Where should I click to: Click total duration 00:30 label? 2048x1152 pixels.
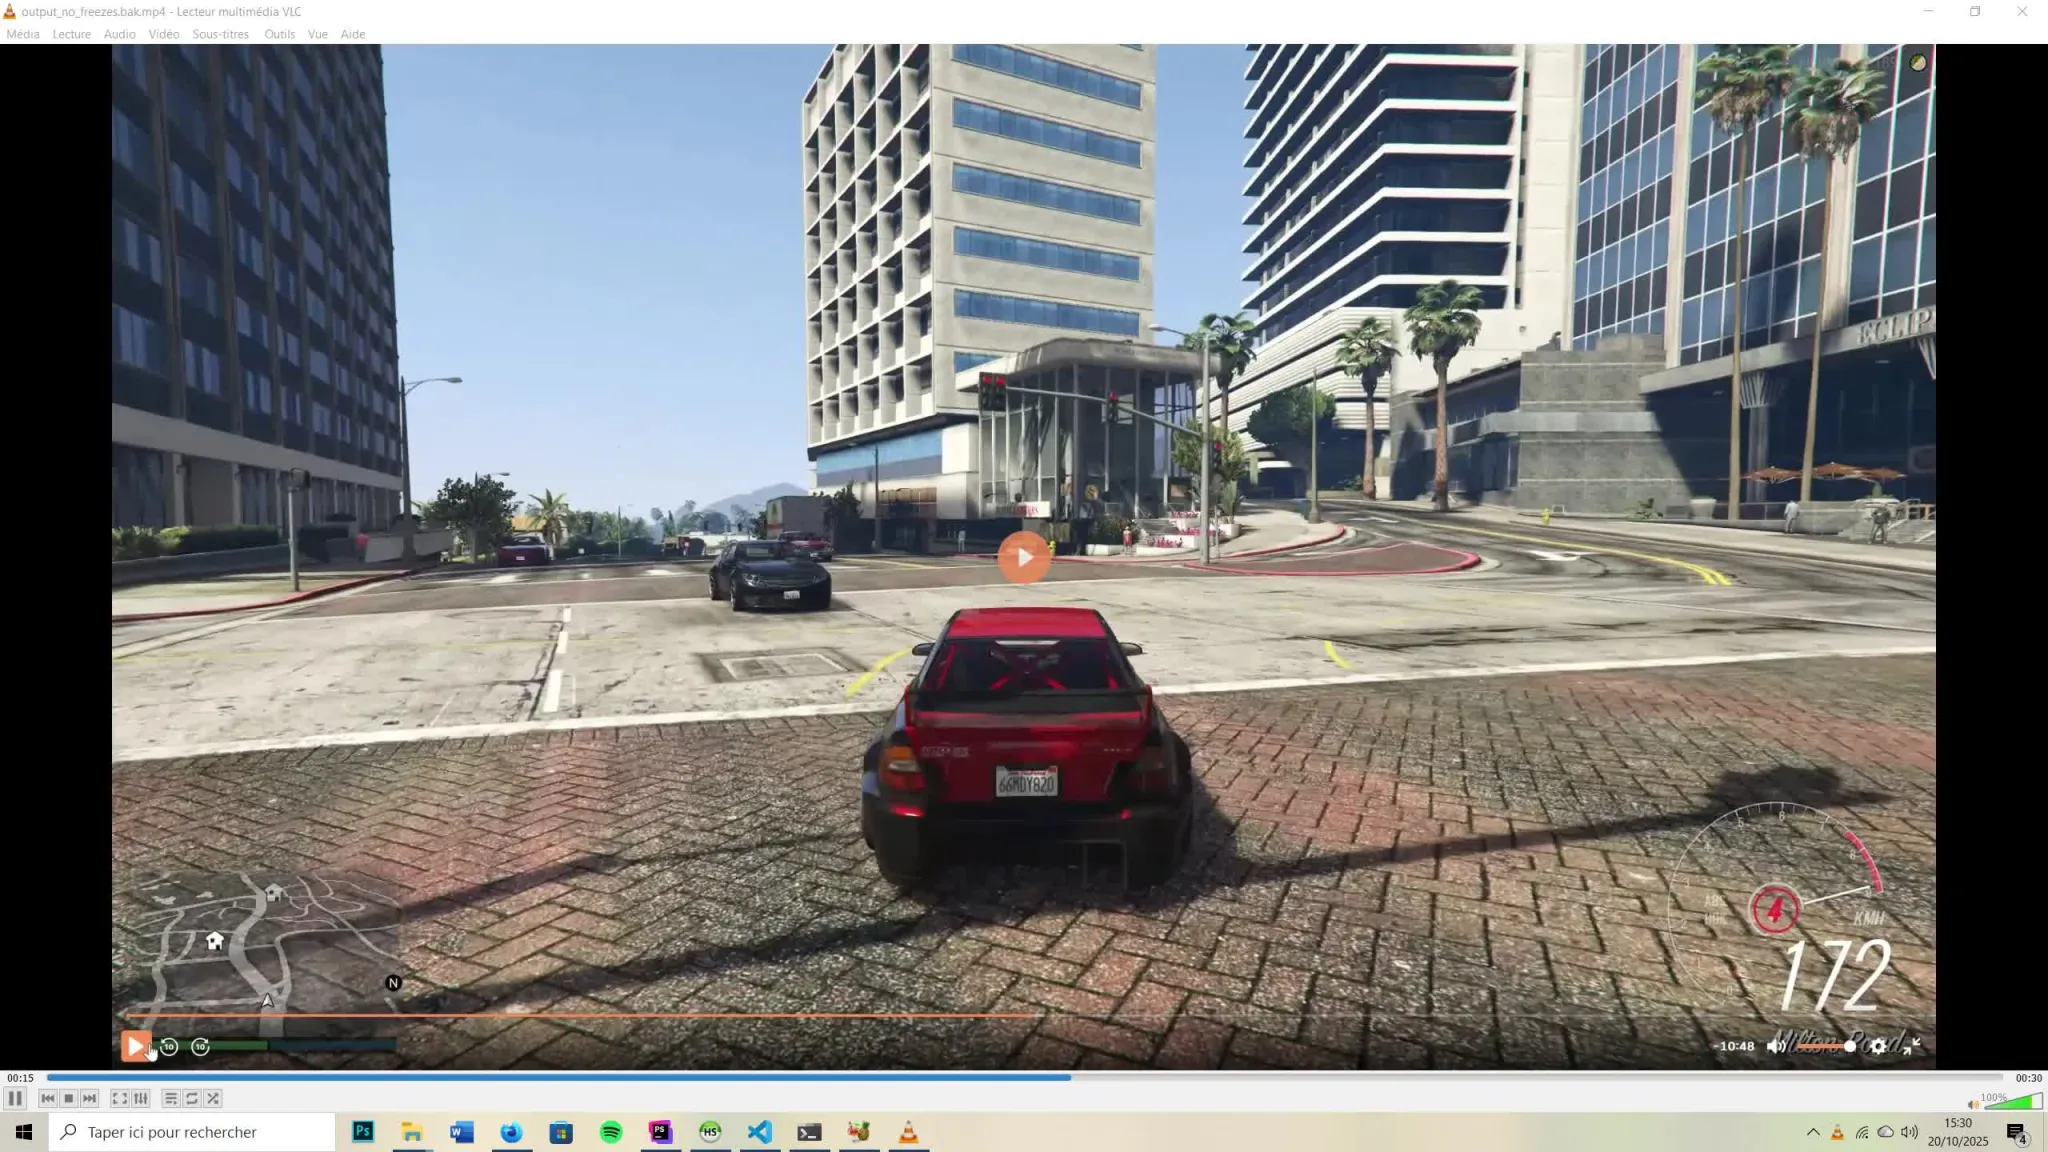[x=2028, y=1078]
